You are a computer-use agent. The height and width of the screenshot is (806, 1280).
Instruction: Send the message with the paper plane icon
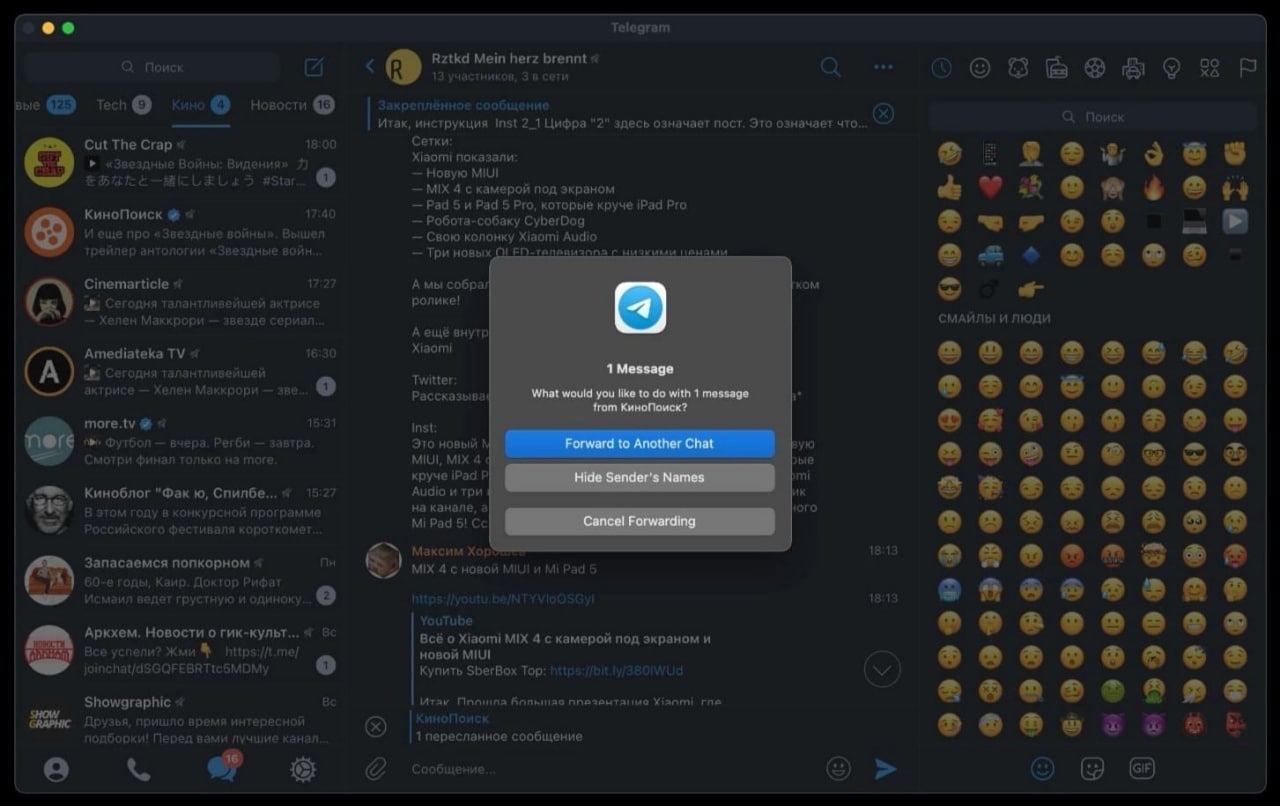[x=885, y=768]
